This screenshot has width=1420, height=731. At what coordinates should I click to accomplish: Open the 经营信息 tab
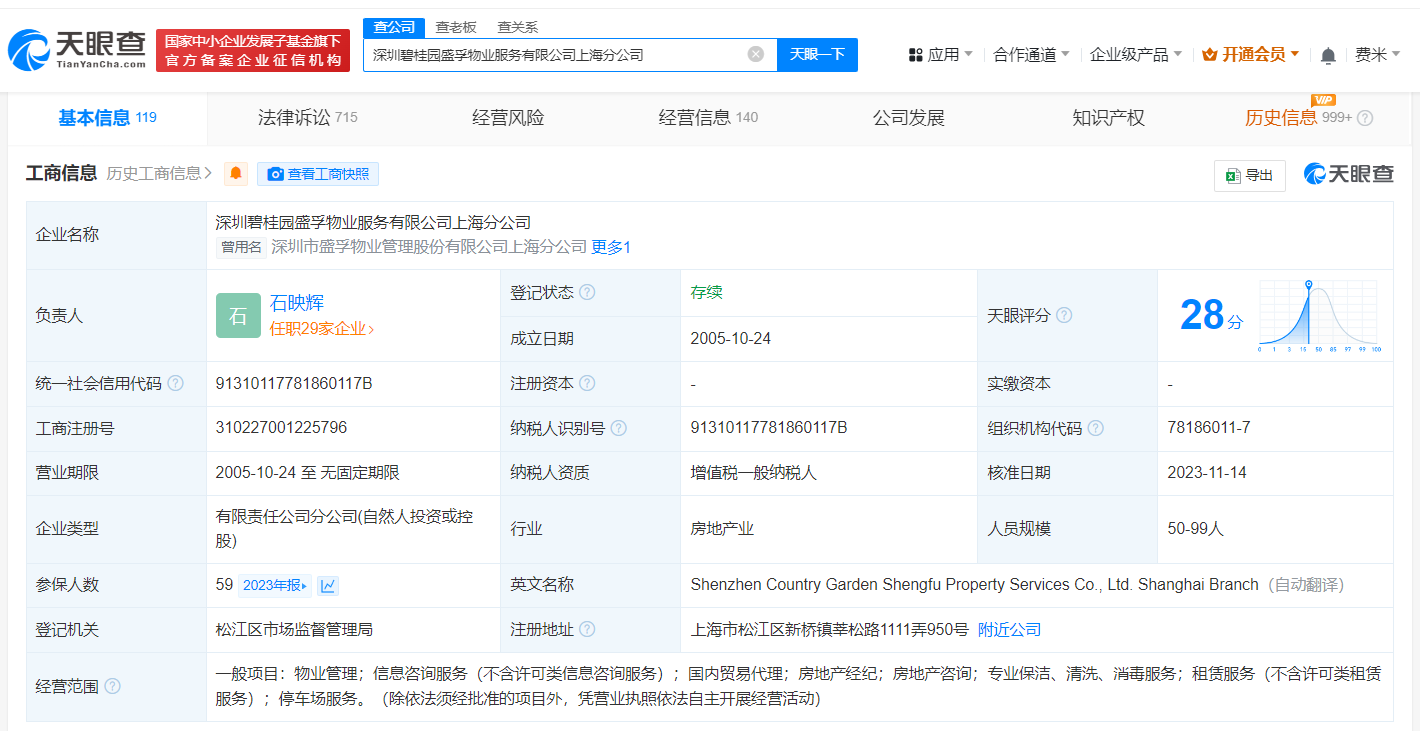pyautogui.click(x=708, y=118)
